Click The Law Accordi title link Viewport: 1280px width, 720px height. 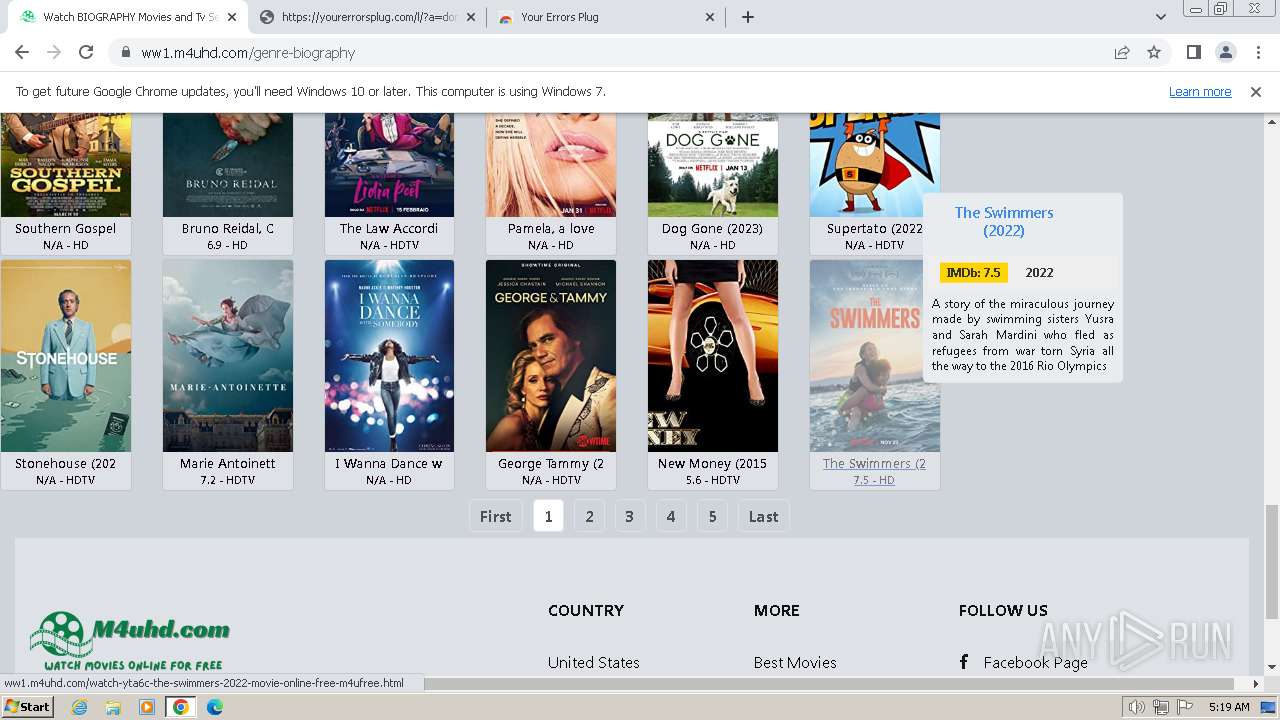click(x=389, y=228)
